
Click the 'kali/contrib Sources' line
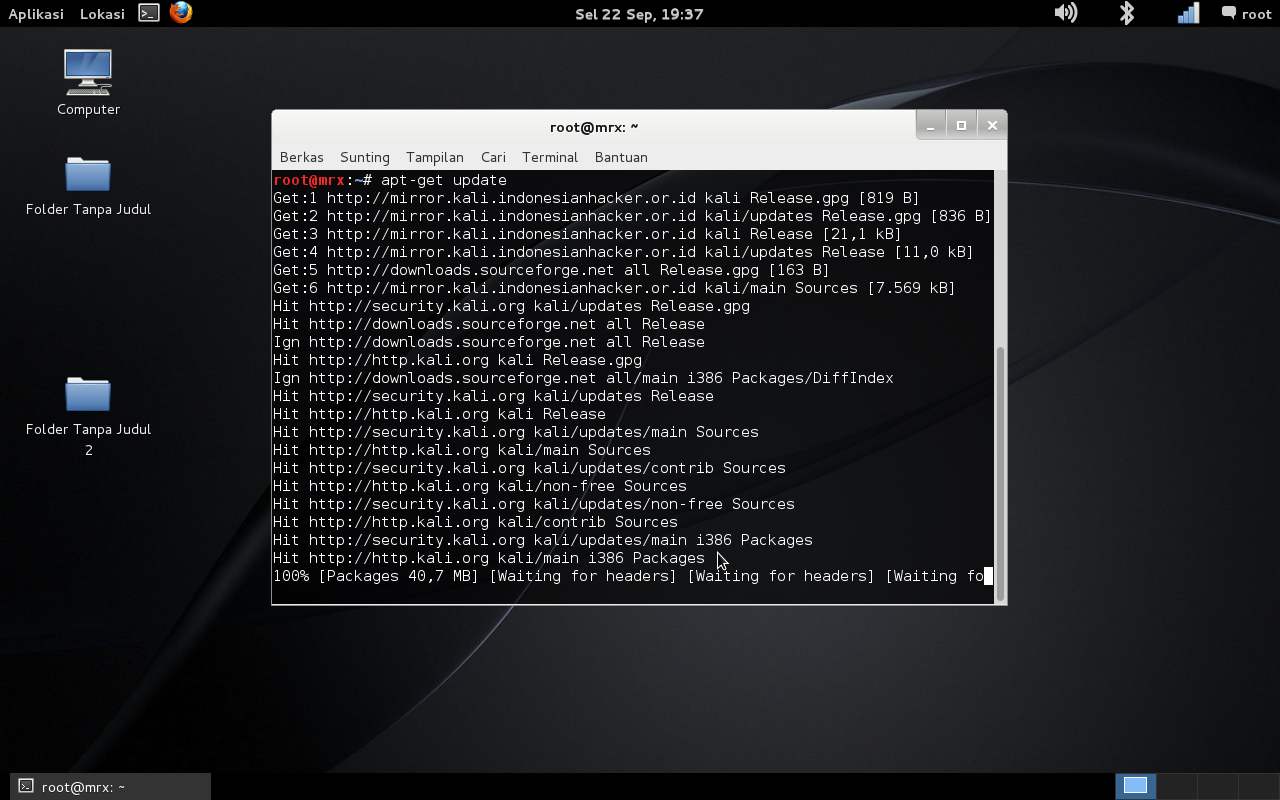click(x=475, y=522)
